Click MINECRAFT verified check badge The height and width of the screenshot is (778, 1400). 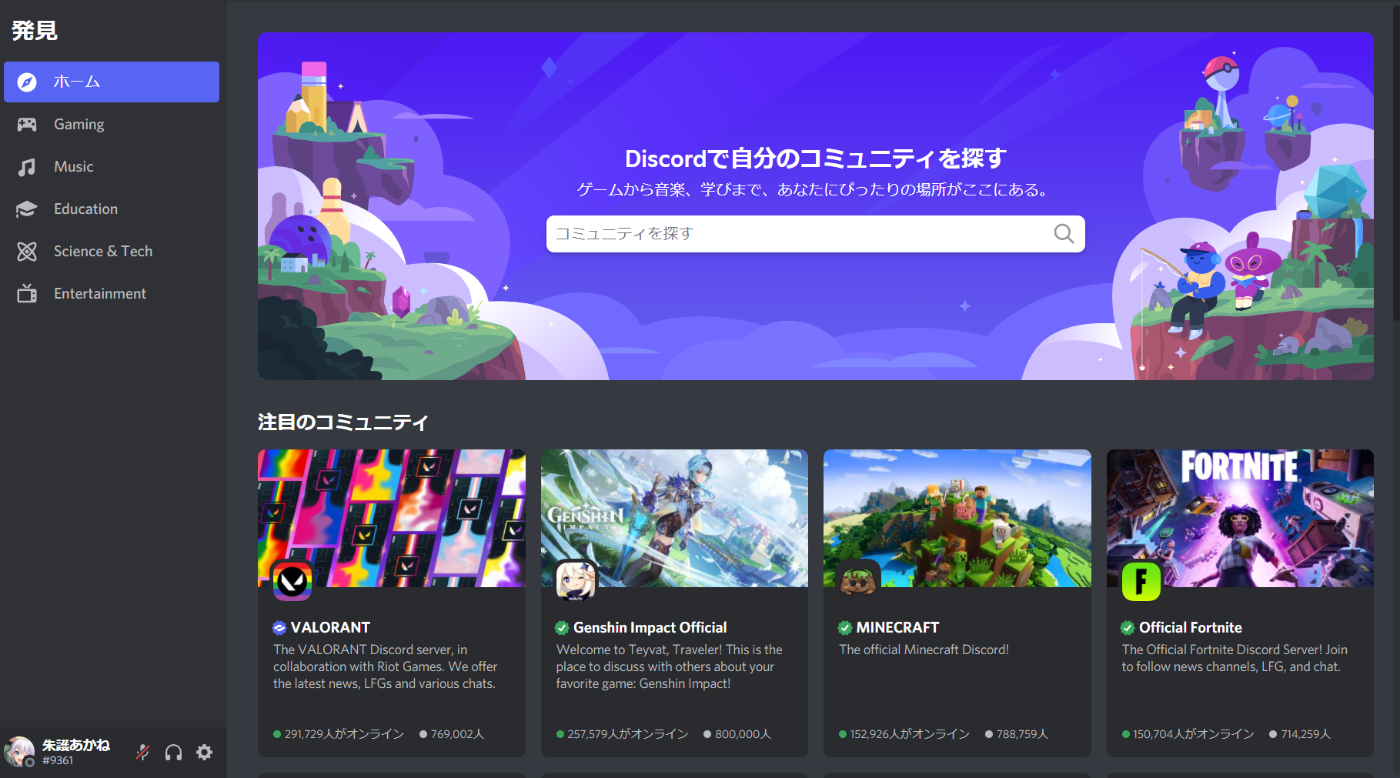[845, 628]
